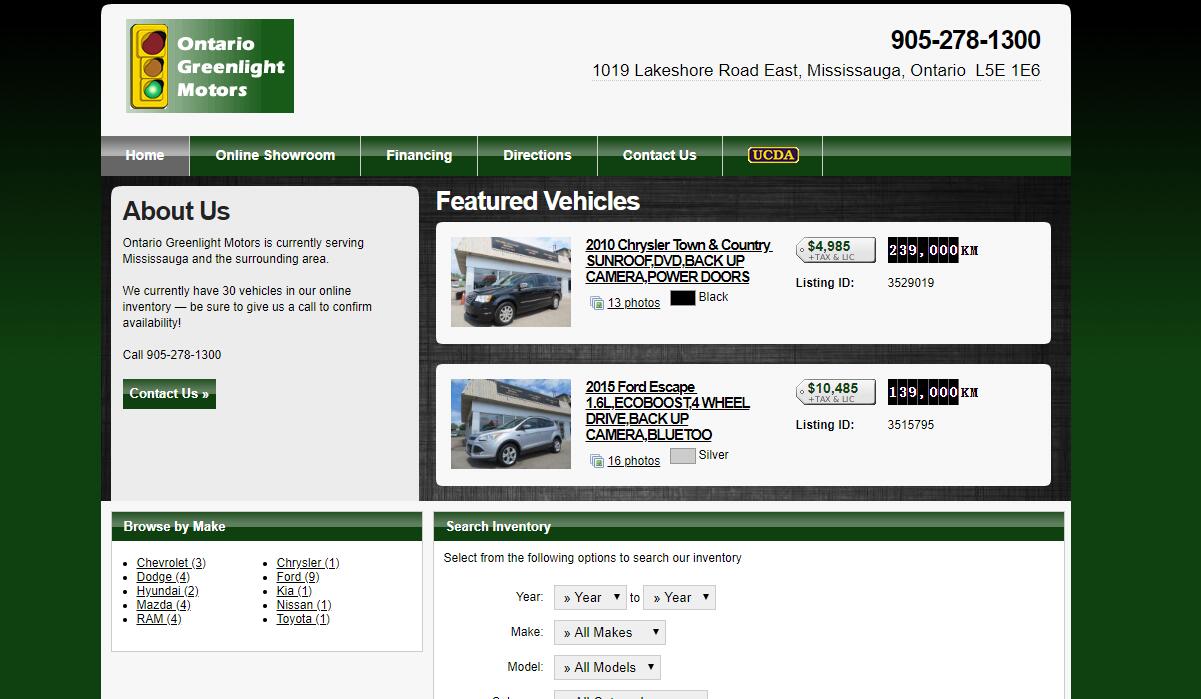Screen dimensions: 1201x699
Task: Click the Browse by Make panel header
Action: [x=267, y=527]
